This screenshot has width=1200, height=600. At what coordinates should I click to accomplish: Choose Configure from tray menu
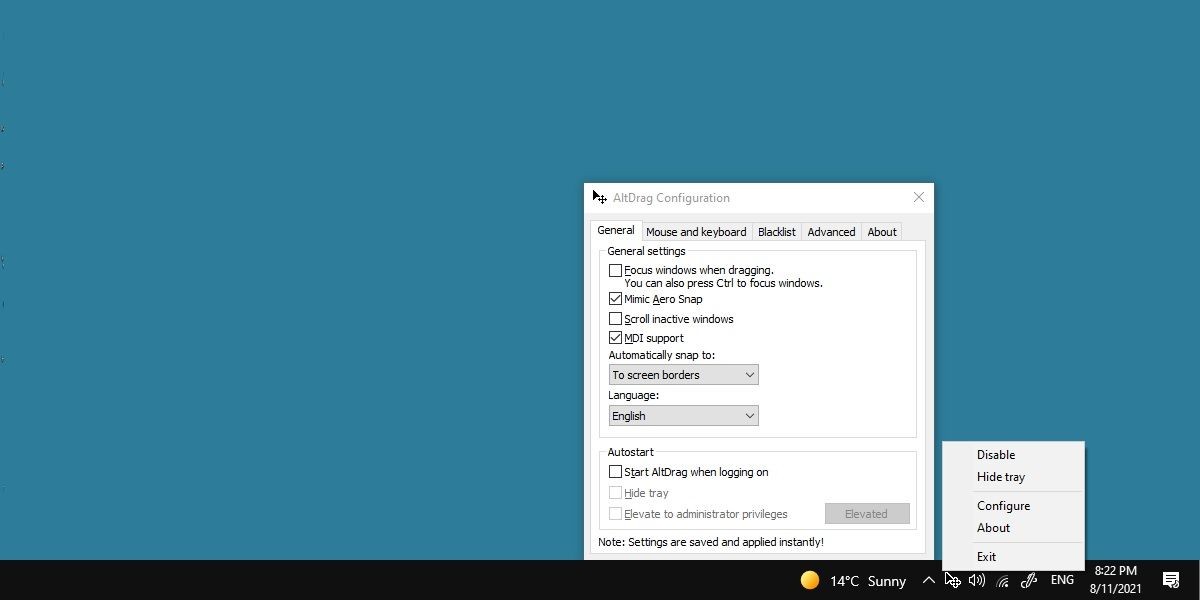click(1013, 506)
